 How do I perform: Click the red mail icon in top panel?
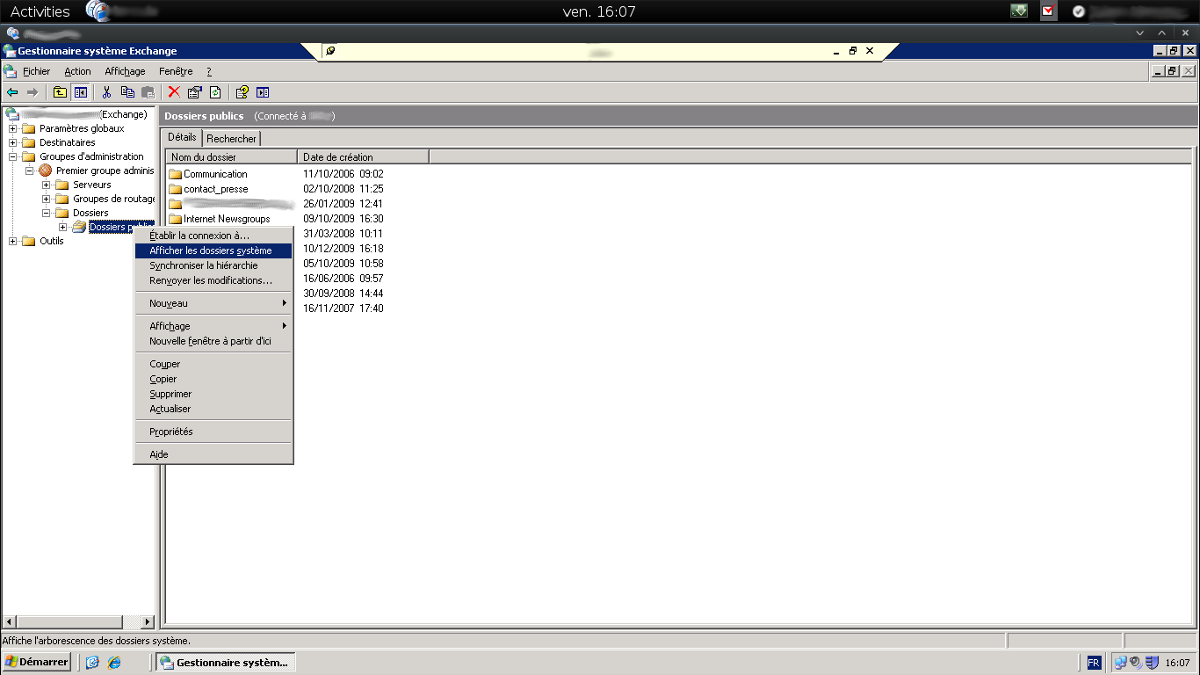coord(1049,11)
